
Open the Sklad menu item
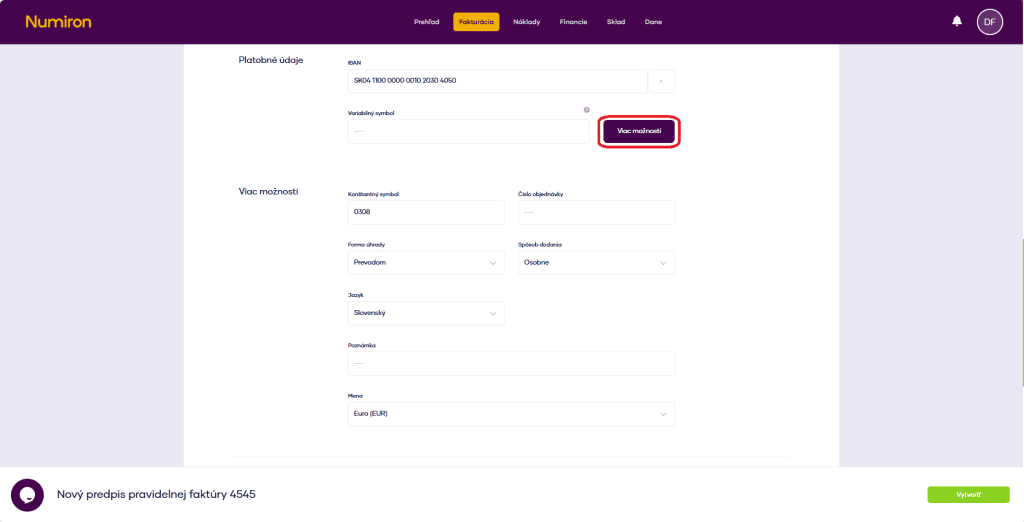[616, 22]
